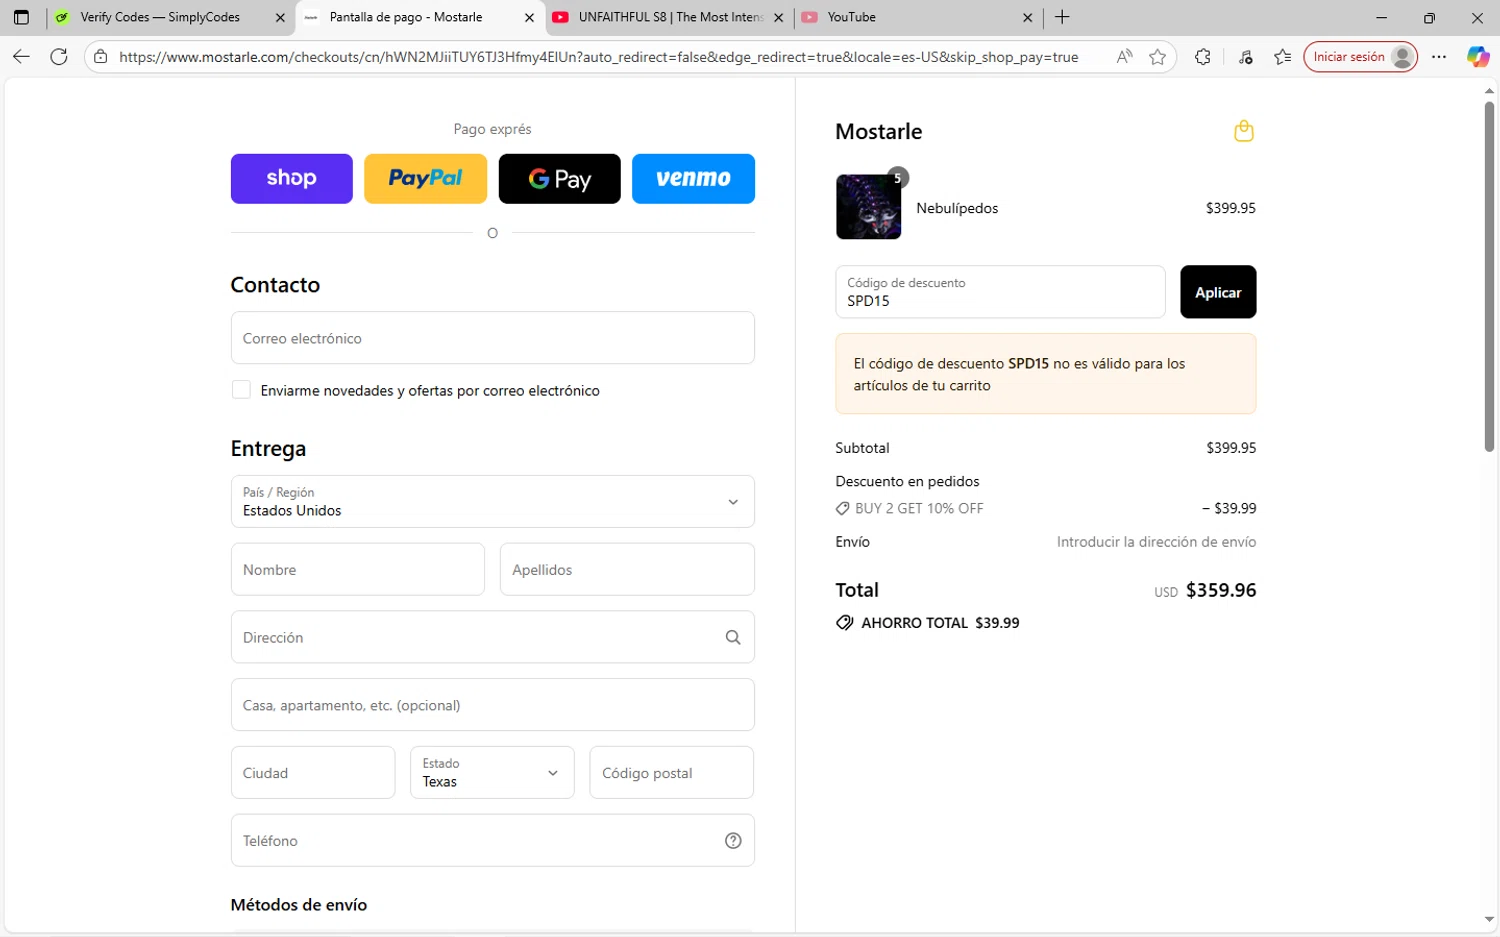This screenshot has height=937, width=1500.
Task: Show phone field help icon
Action: point(733,841)
